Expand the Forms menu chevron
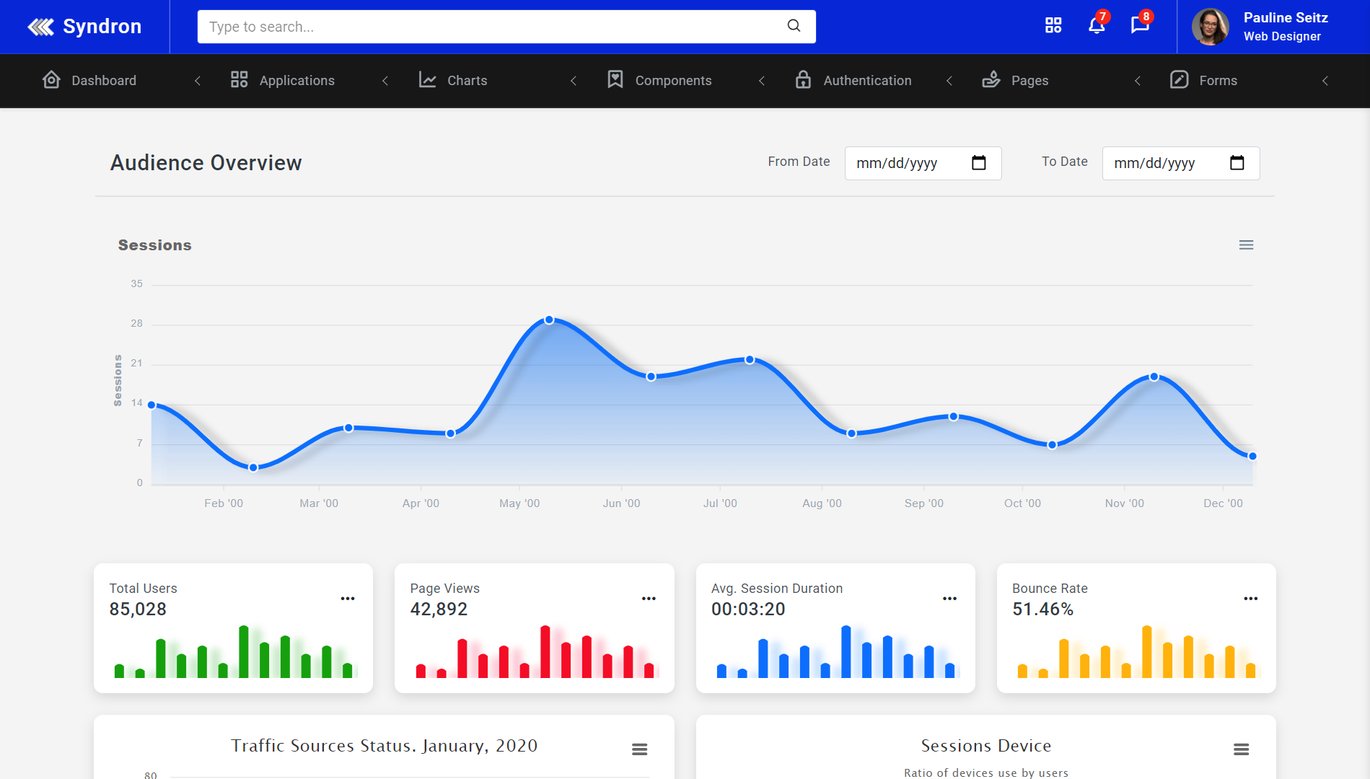The image size is (1370, 779). (x=1325, y=81)
